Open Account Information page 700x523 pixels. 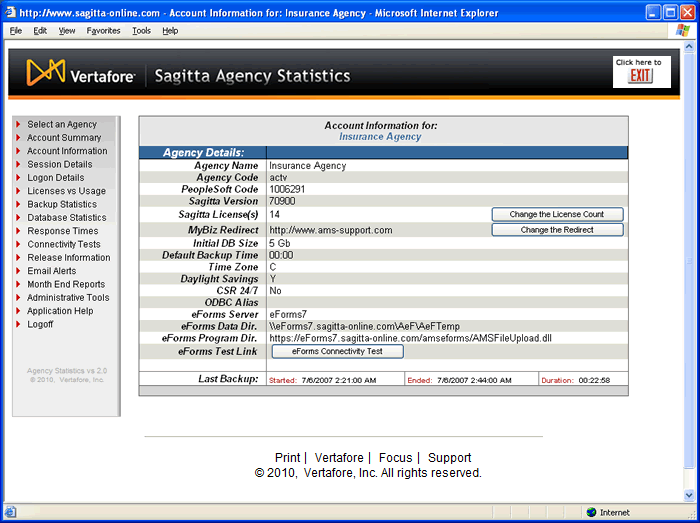(67, 151)
